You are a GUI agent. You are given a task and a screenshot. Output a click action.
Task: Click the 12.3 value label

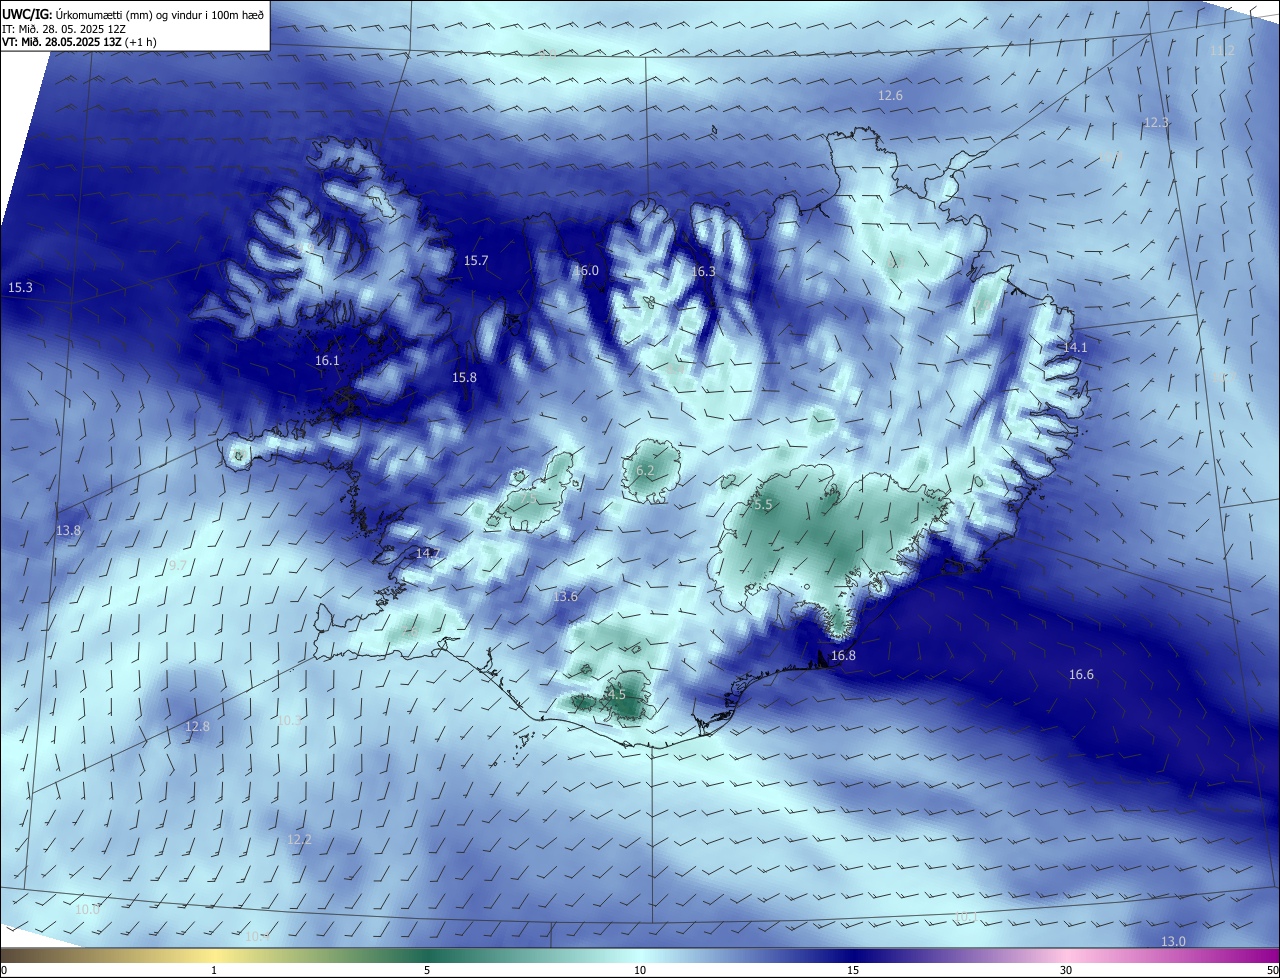pos(1156,123)
